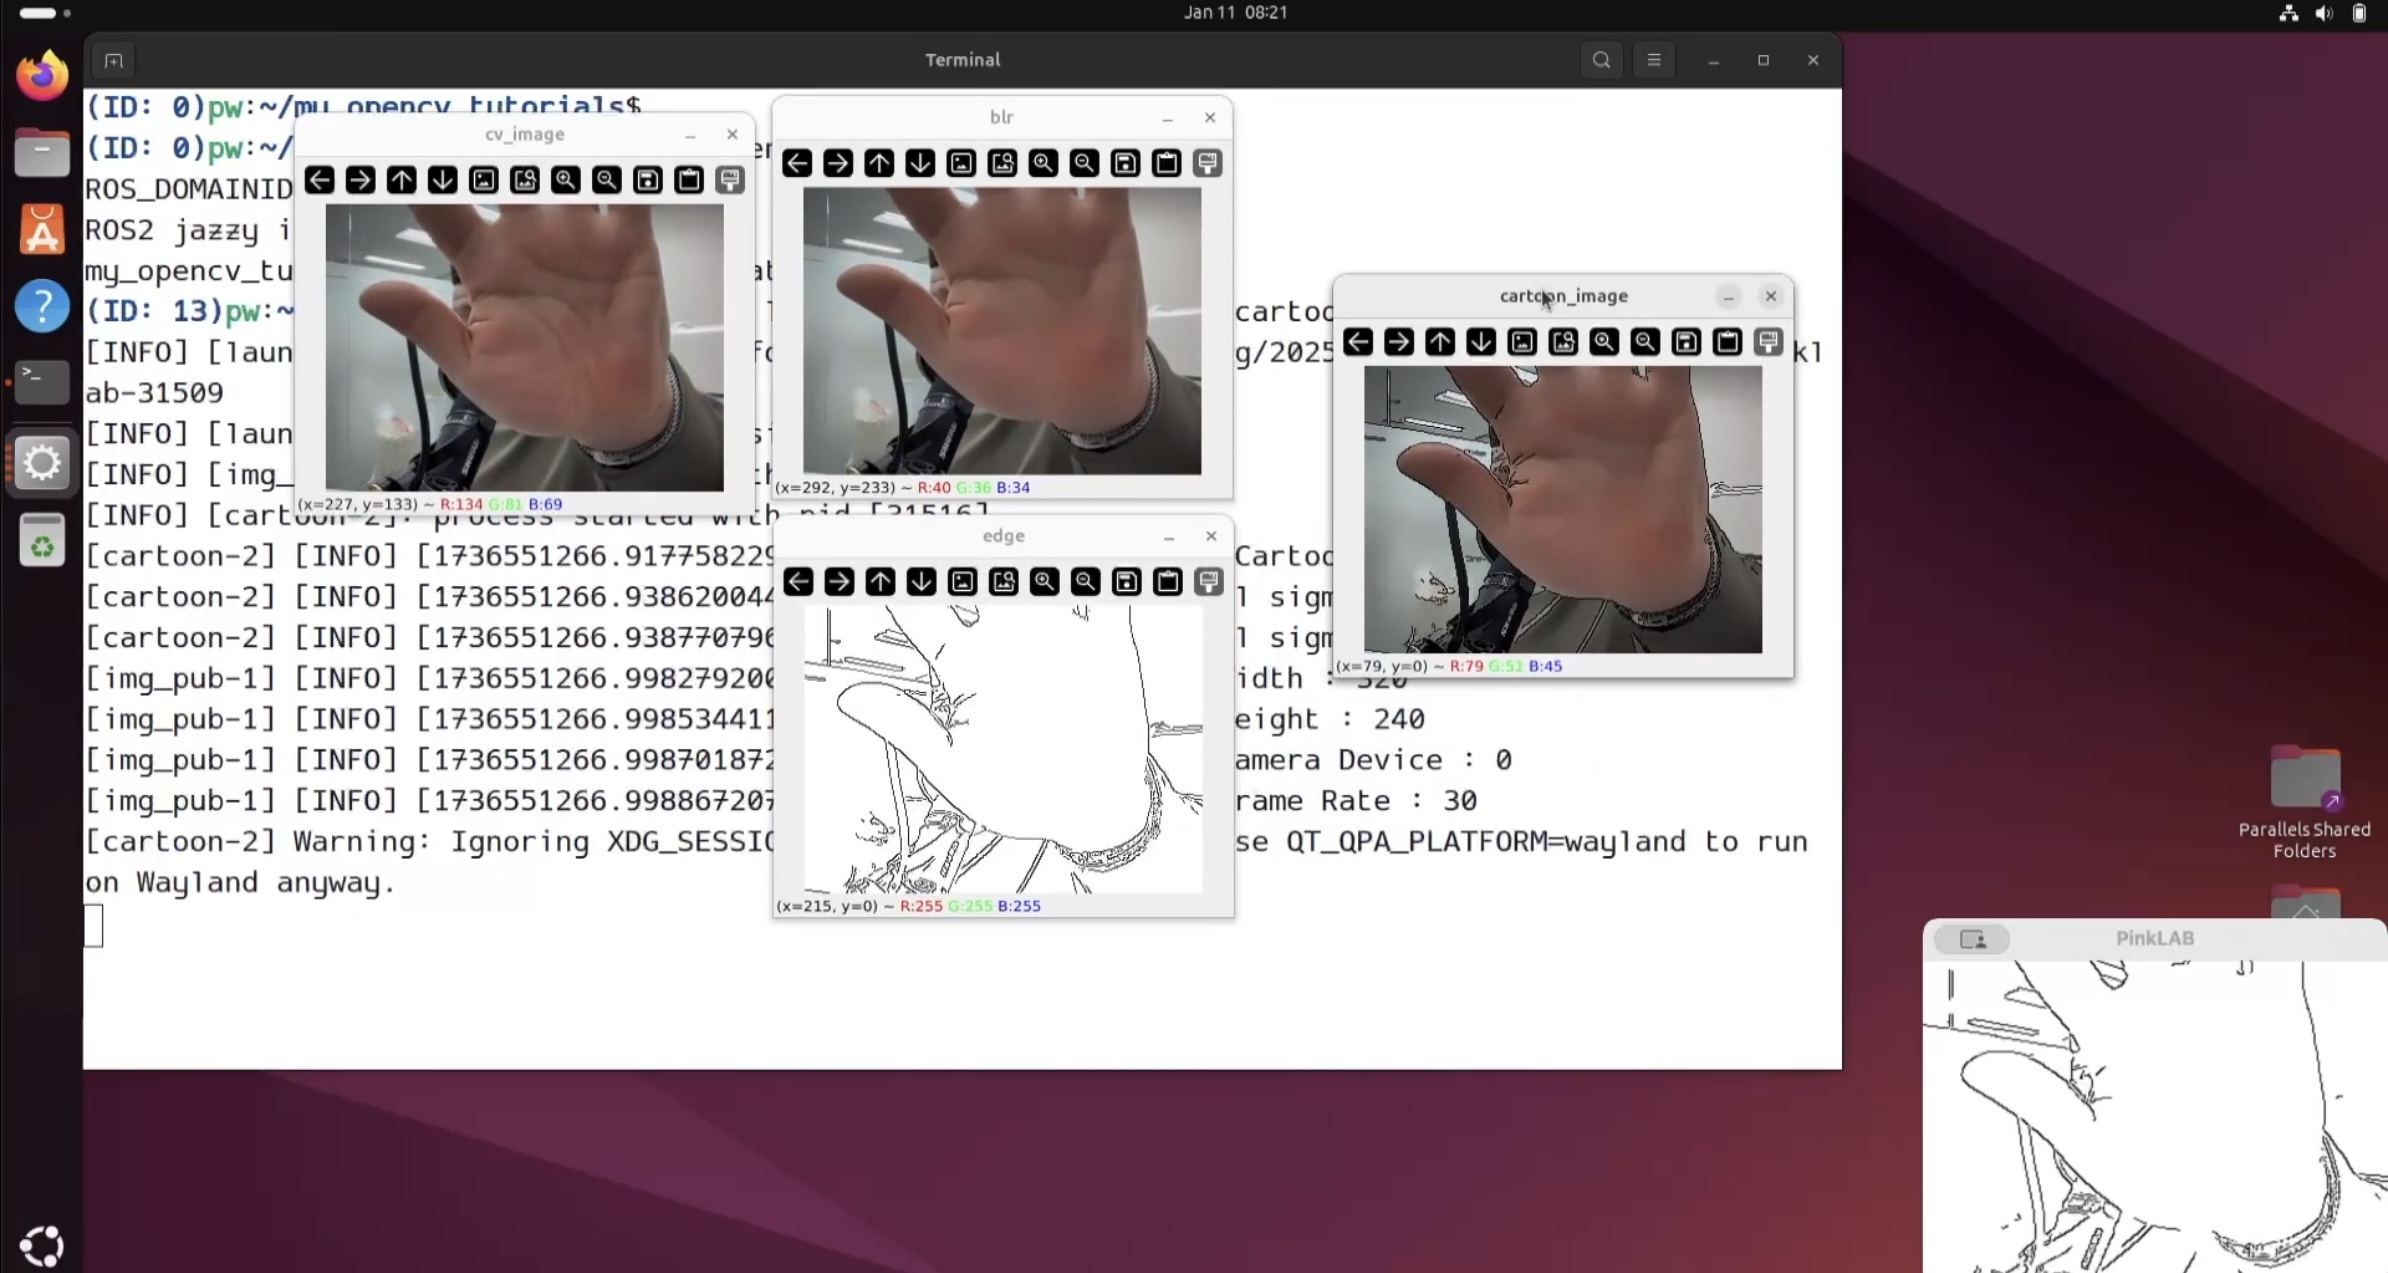The width and height of the screenshot is (2388, 1273).
Task: Open Ubuntu Help from the dock
Action: (x=42, y=306)
